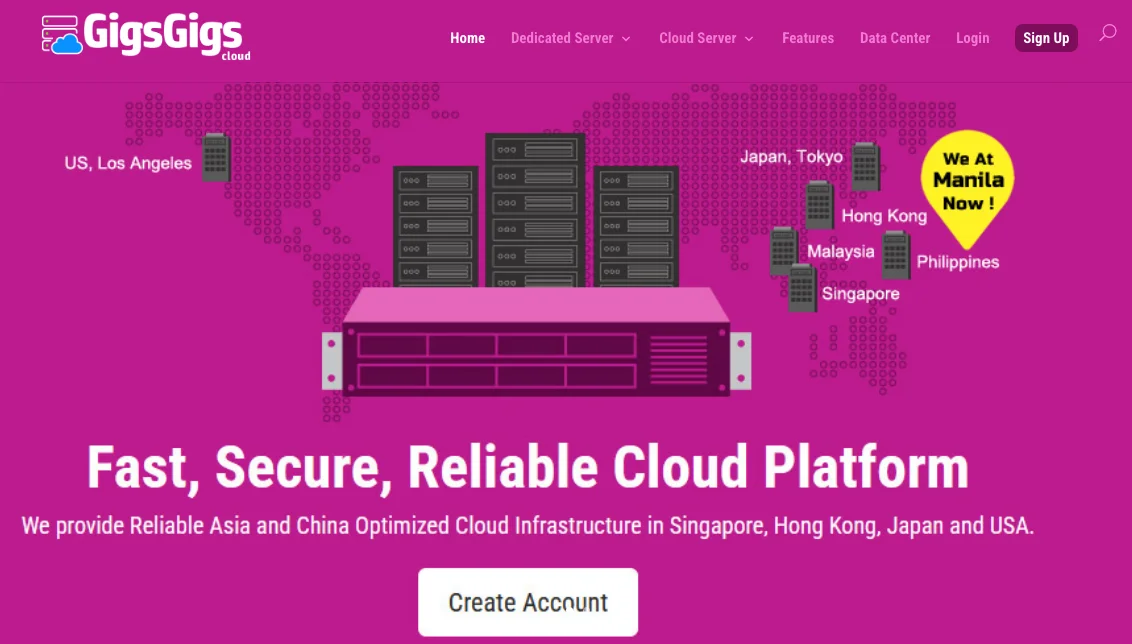
Task: Open the Features menu item
Action: tap(808, 38)
